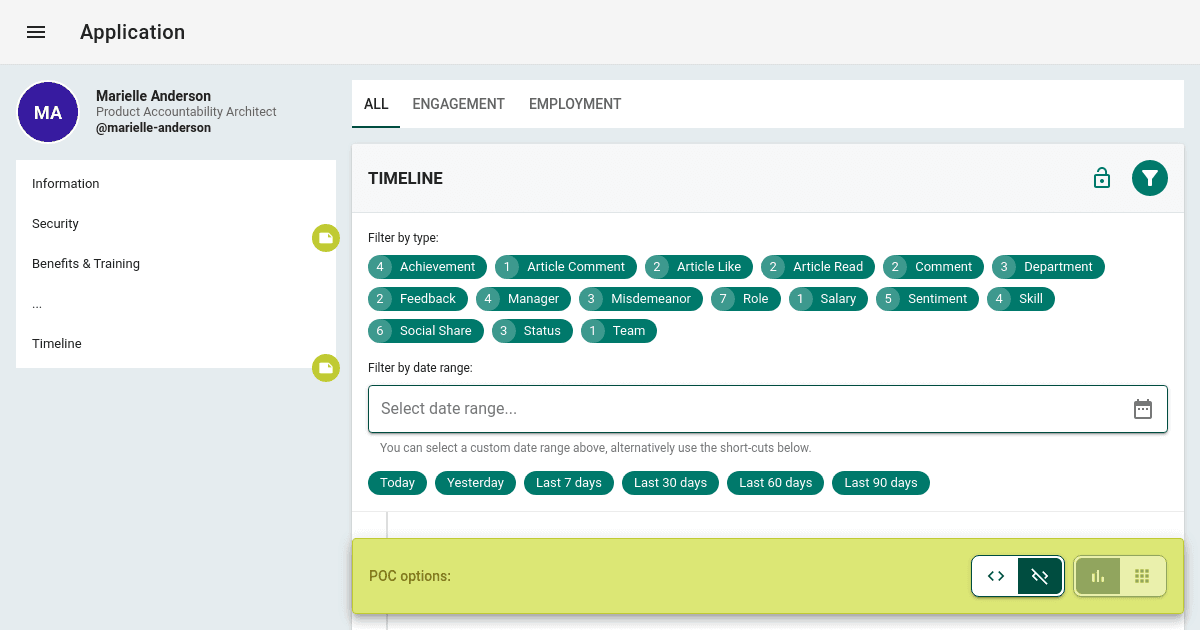Screen dimensions: 1200x630
Task: Apply the Last 30 days shortcut
Action: tap(670, 482)
